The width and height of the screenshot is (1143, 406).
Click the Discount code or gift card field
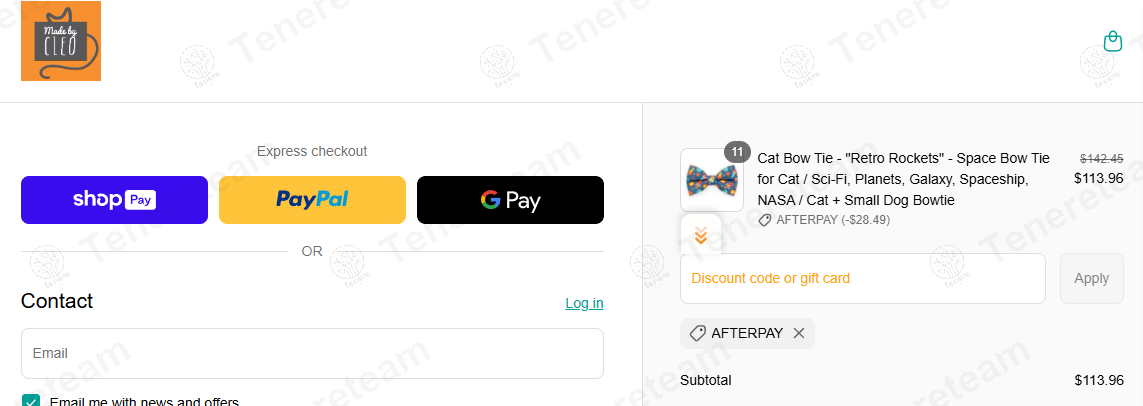(x=862, y=278)
